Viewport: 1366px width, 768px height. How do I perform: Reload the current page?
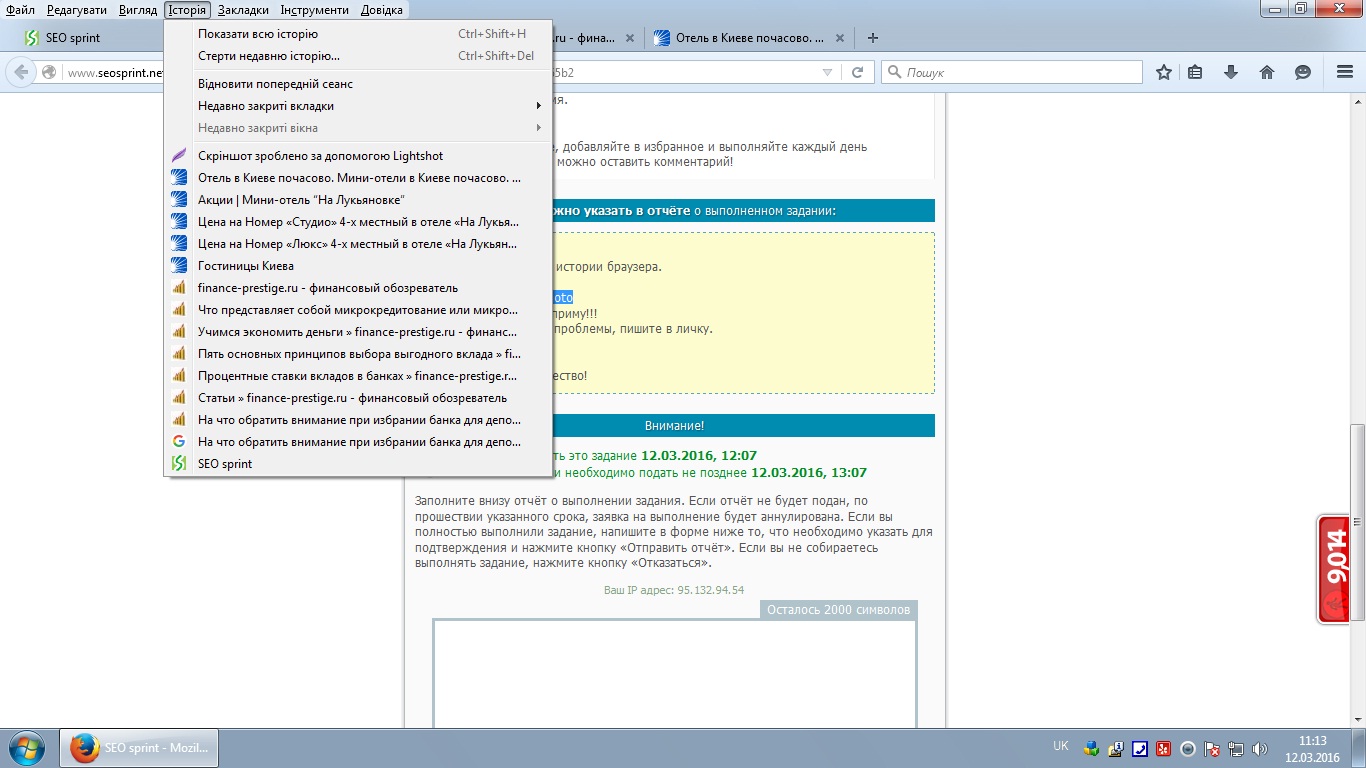pyautogui.click(x=857, y=72)
